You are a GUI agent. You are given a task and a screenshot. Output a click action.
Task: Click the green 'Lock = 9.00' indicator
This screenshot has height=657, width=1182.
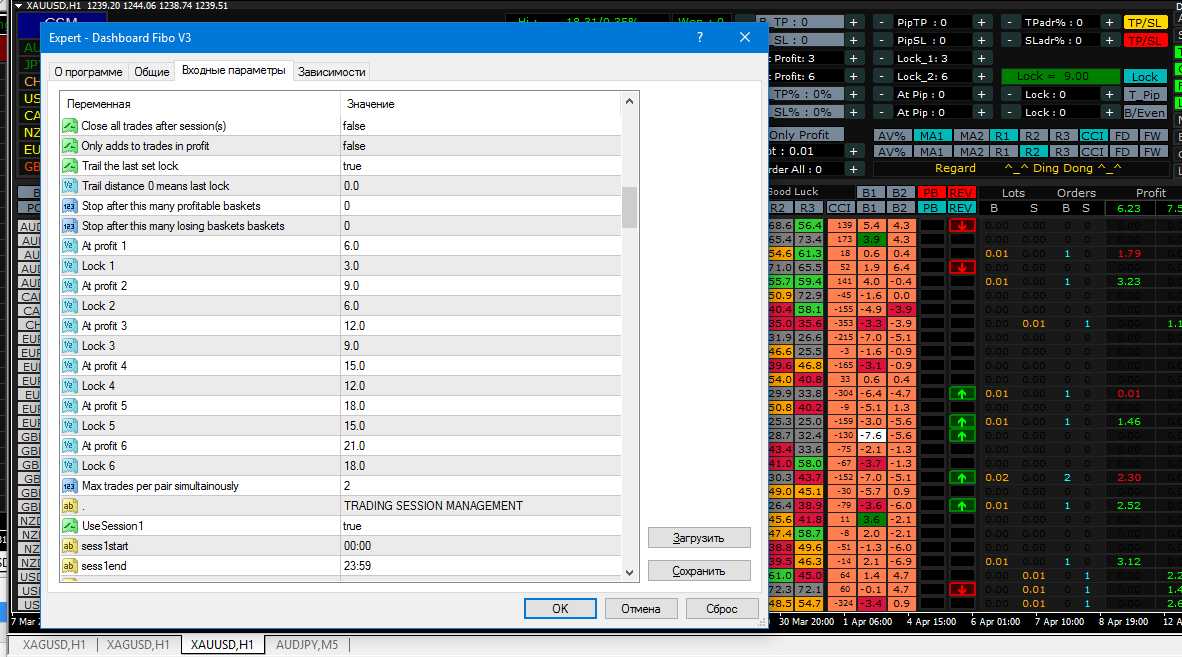(1061, 76)
